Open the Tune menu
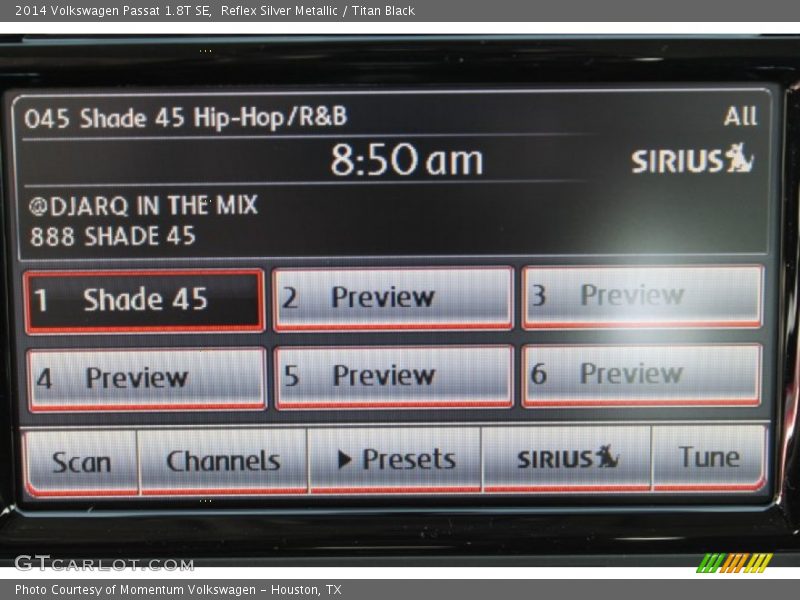This screenshot has height=600, width=800. point(709,457)
